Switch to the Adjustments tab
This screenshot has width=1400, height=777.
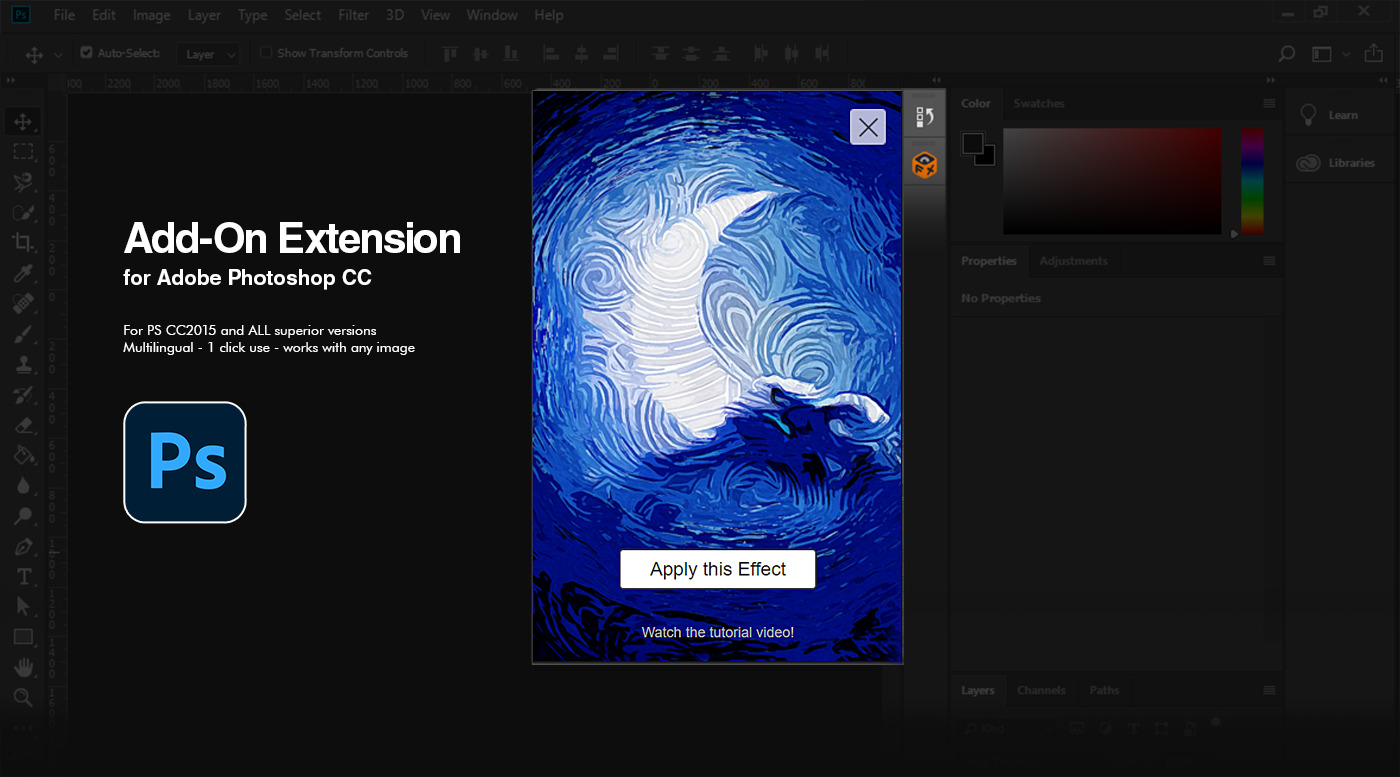click(1073, 261)
